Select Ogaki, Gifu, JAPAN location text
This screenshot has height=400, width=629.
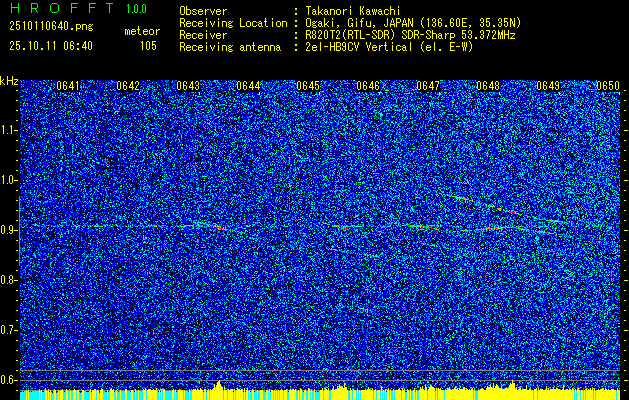[x=413, y=23]
